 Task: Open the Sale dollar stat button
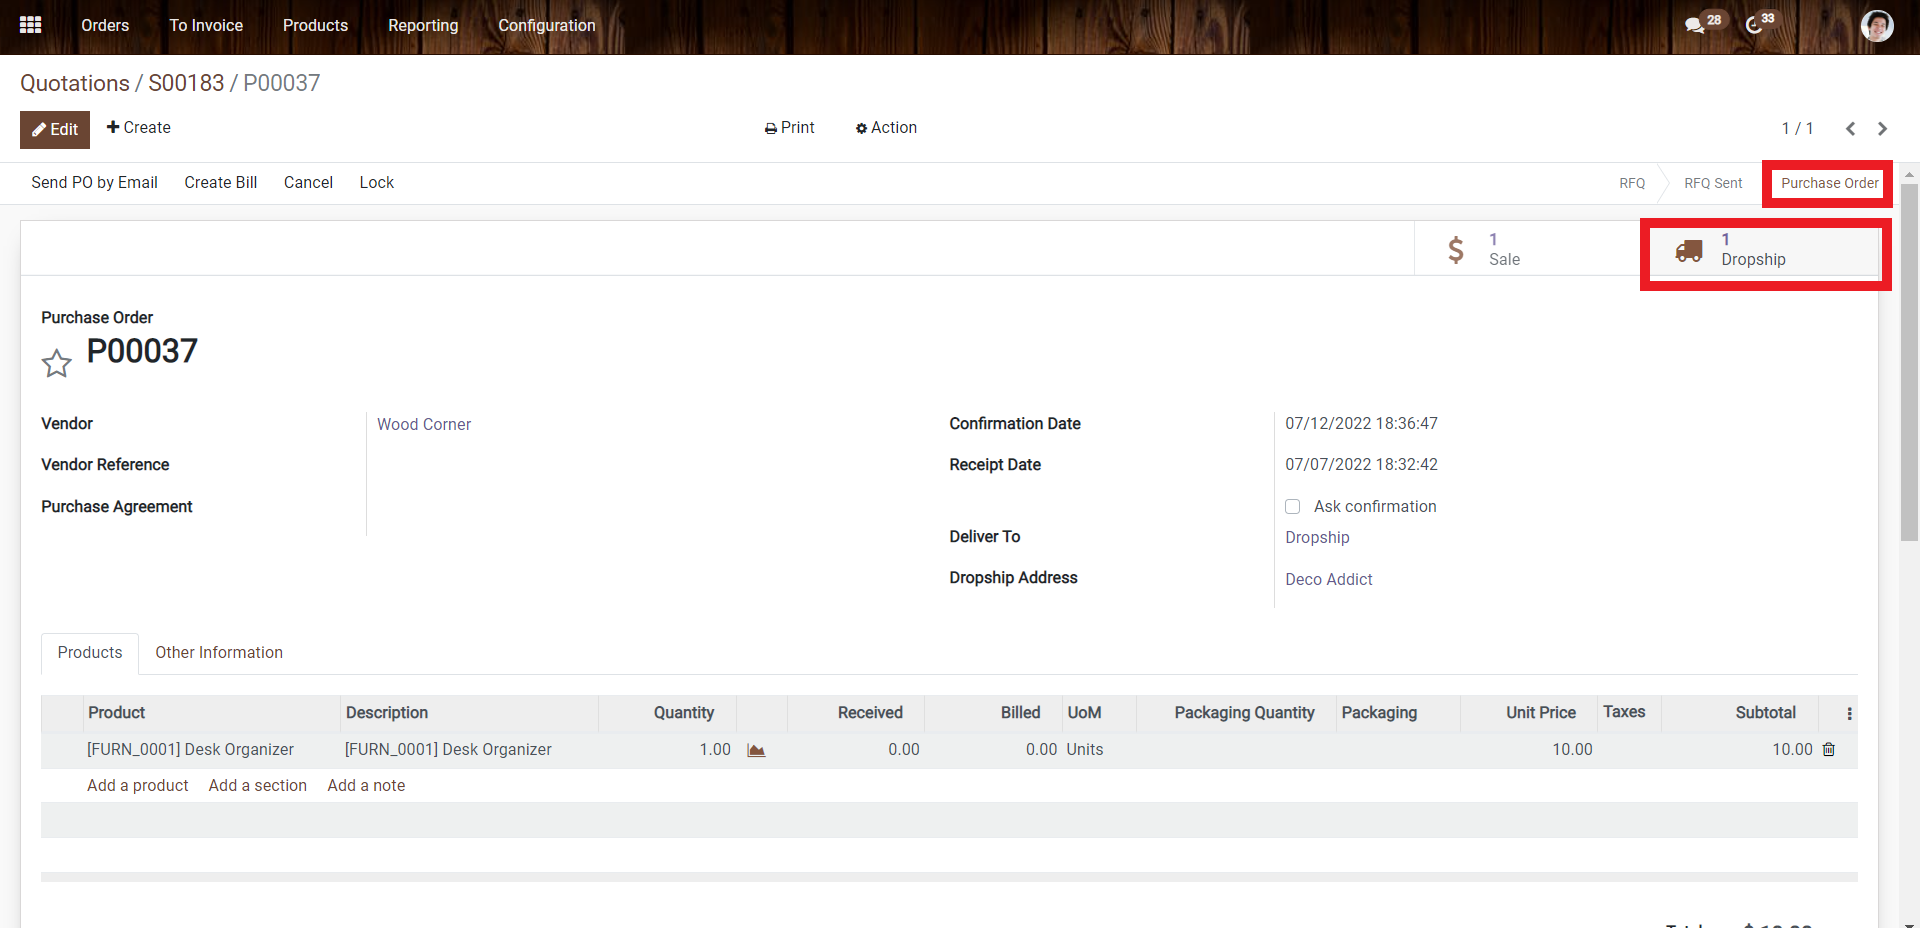pyautogui.click(x=1527, y=249)
